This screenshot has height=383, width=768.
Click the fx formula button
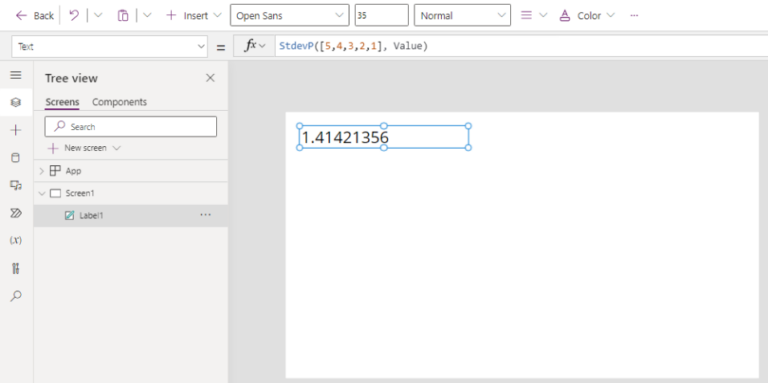[x=254, y=47]
